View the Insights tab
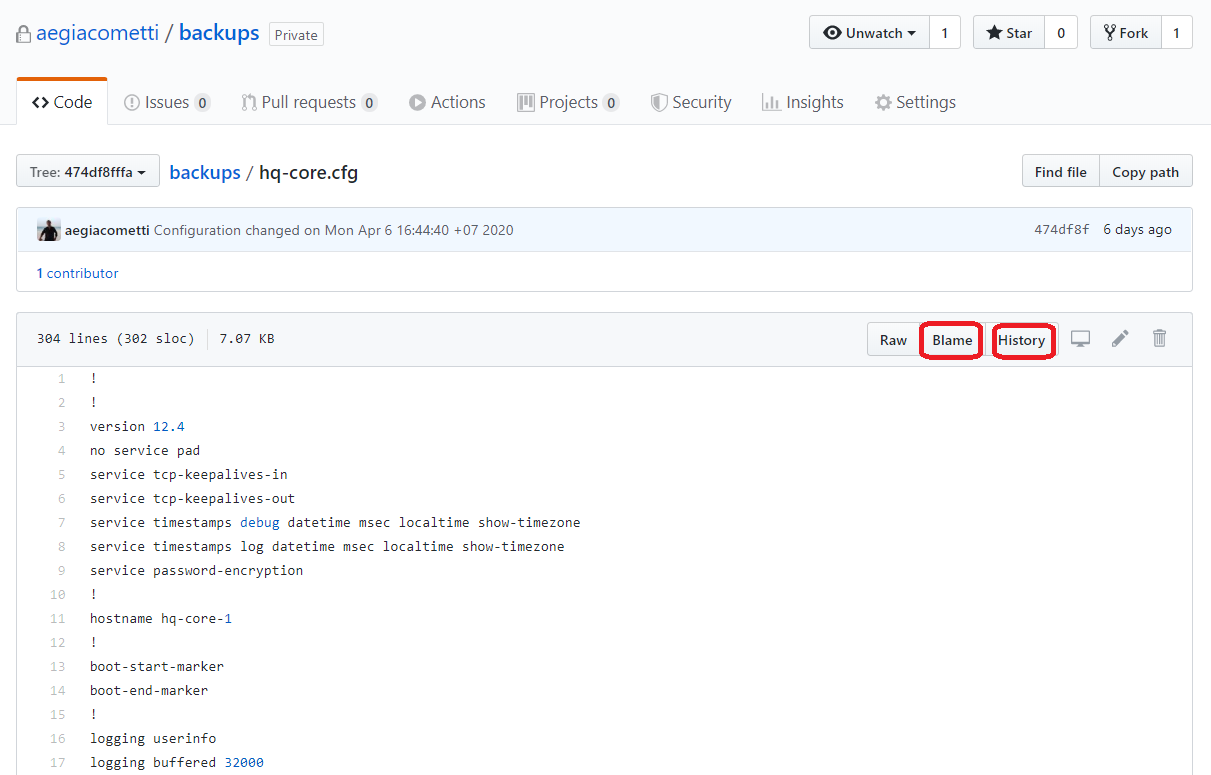The image size is (1211, 775). (x=803, y=102)
